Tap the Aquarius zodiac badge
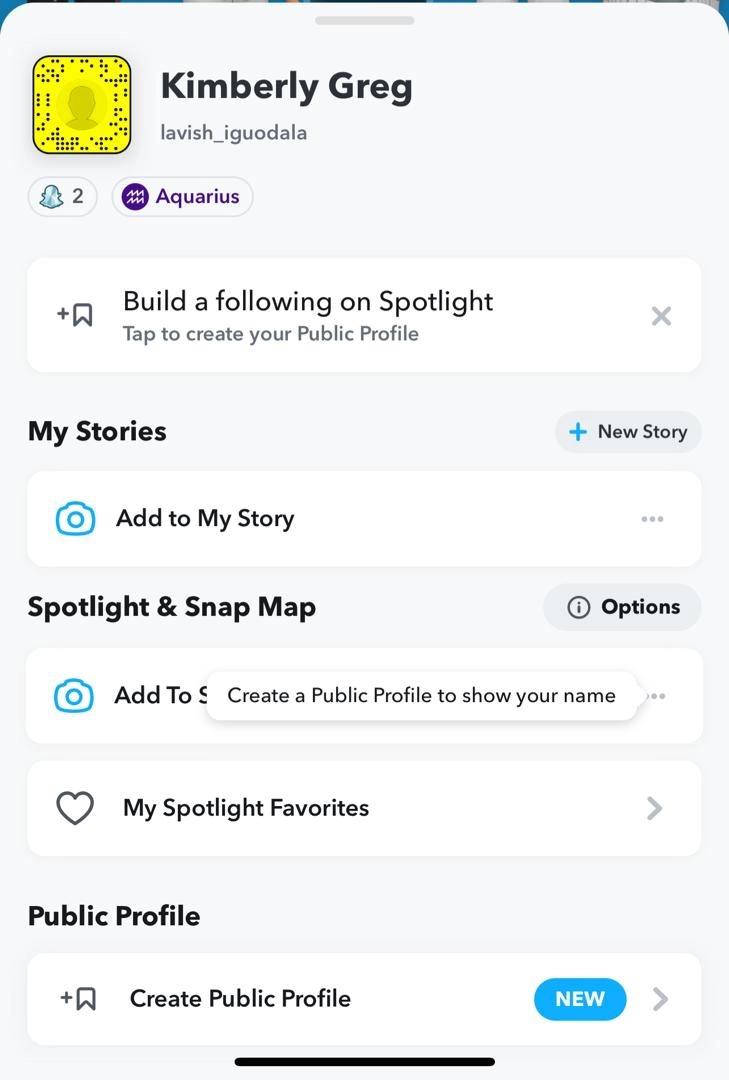Screen dimensions: 729x1080 (x=182, y=197)
